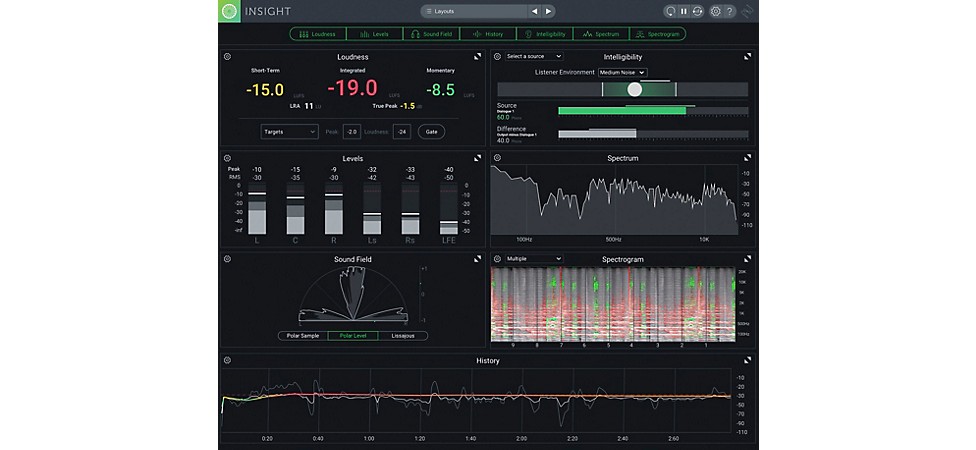Click the 2:00 mark on History timeline
Viewport: 976px width, 450px height.
(522, 438)
